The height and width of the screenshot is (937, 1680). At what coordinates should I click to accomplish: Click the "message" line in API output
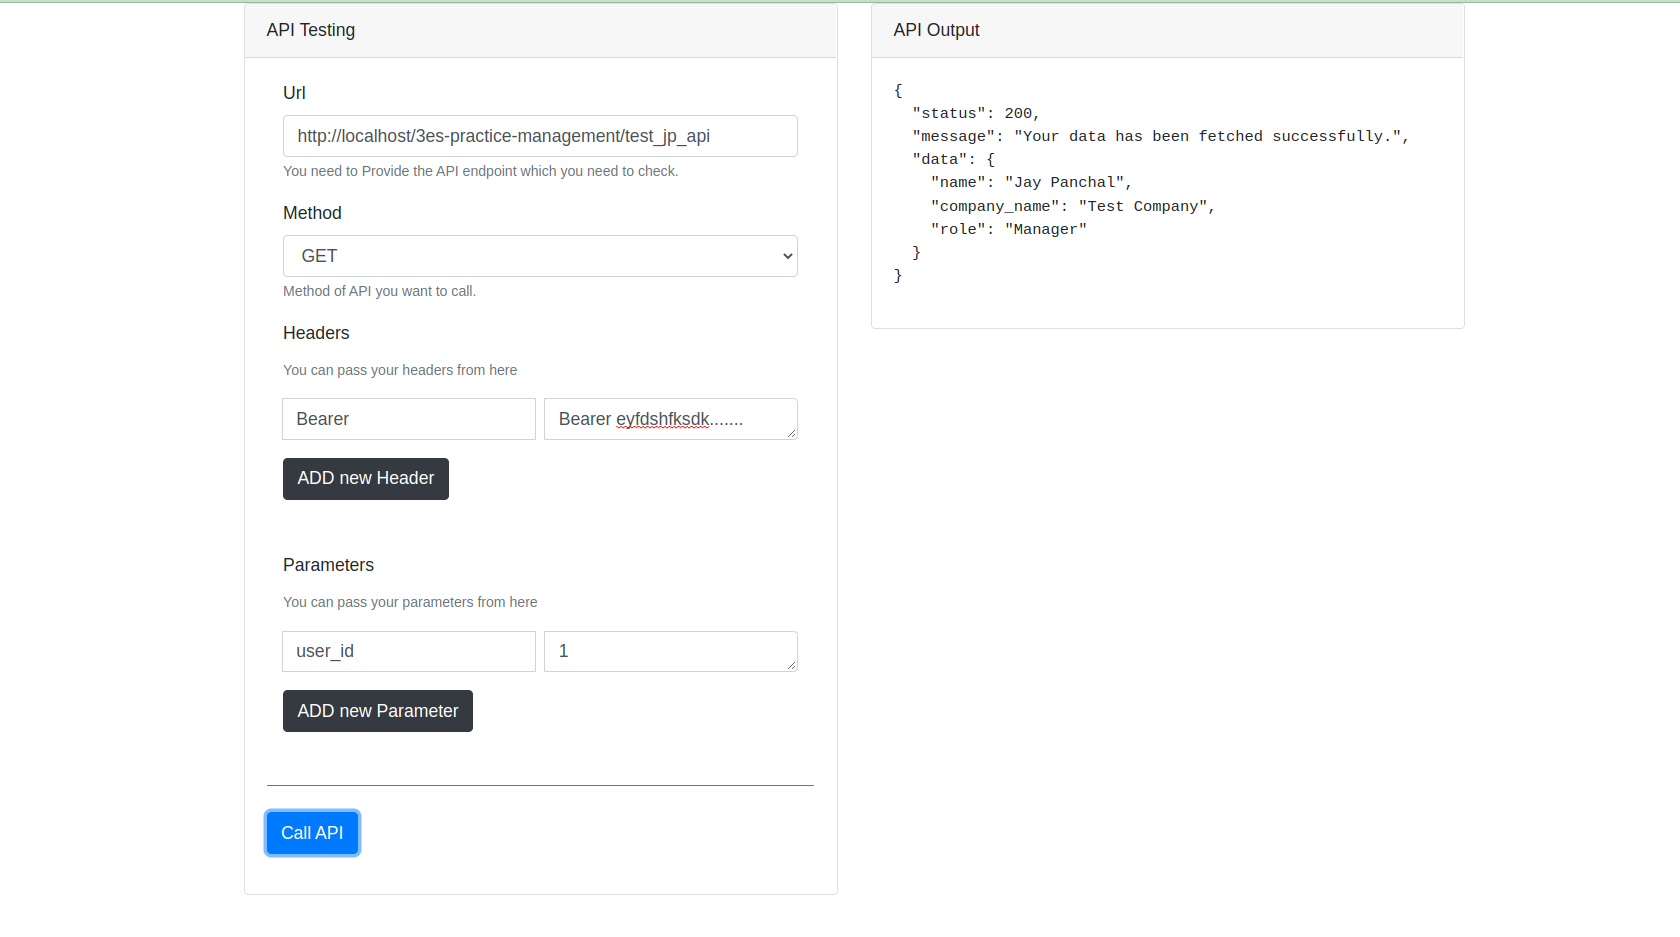[1160, 137]
